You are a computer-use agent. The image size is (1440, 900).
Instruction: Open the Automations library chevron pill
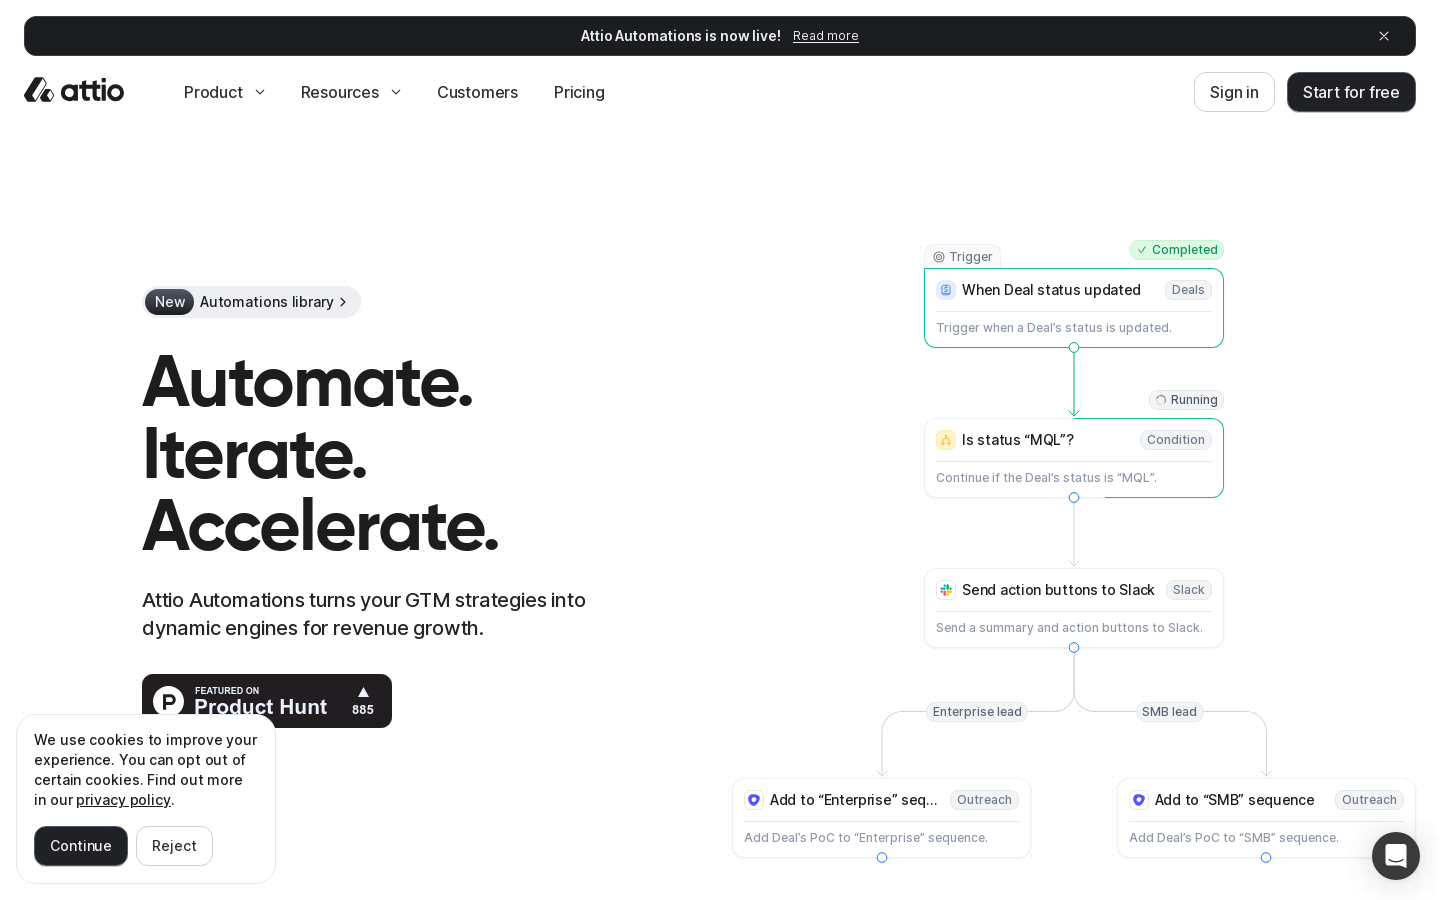click(x=252, y=302)
